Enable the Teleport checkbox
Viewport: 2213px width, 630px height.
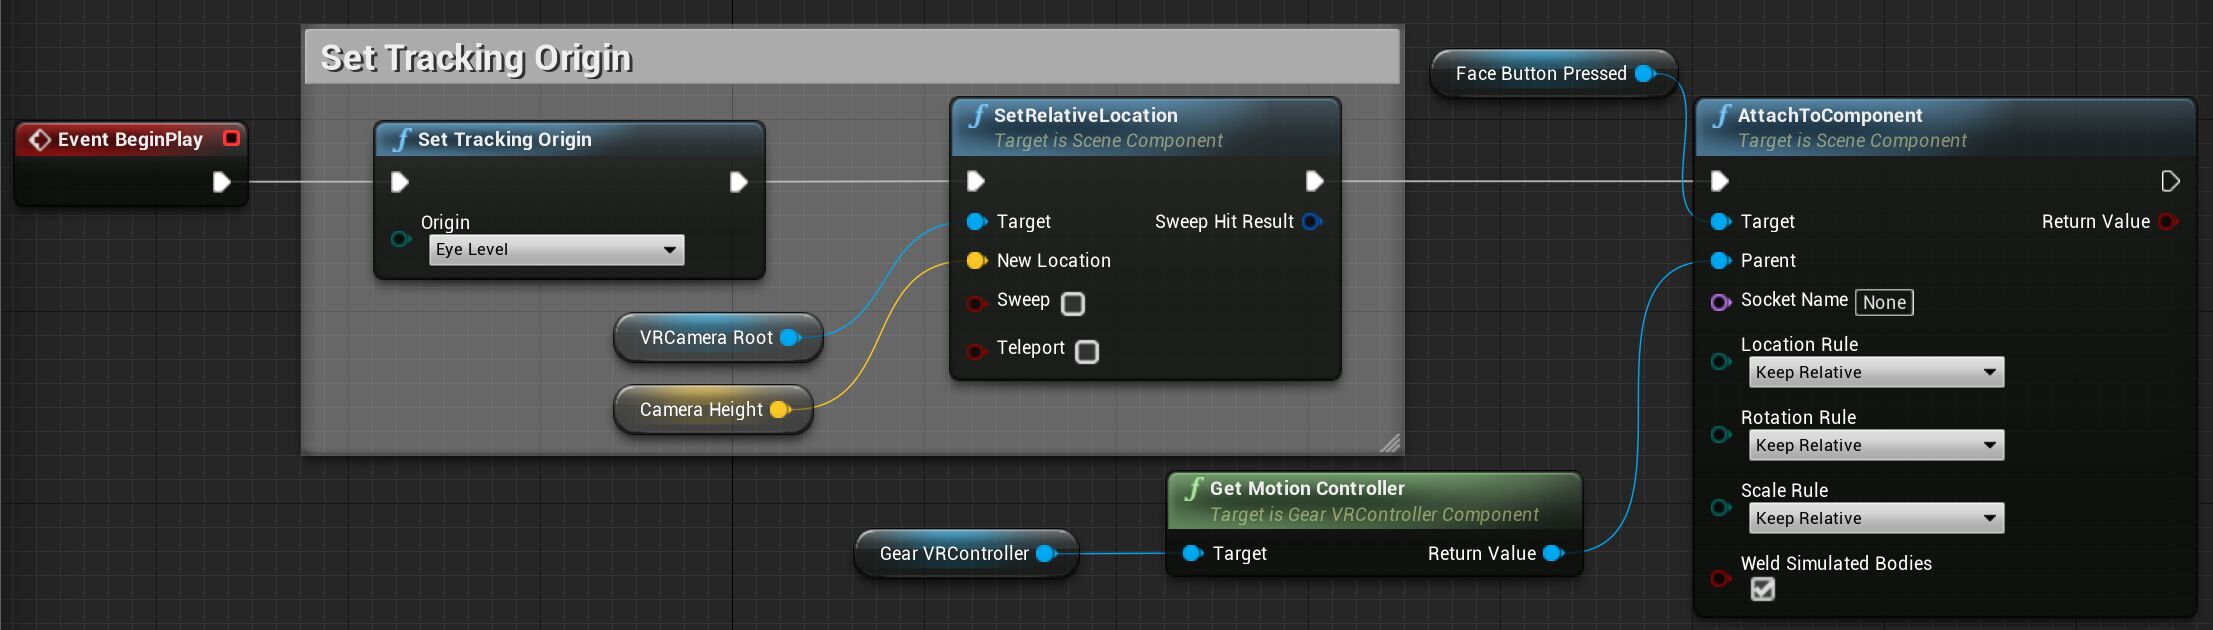tap(1087, 351)
